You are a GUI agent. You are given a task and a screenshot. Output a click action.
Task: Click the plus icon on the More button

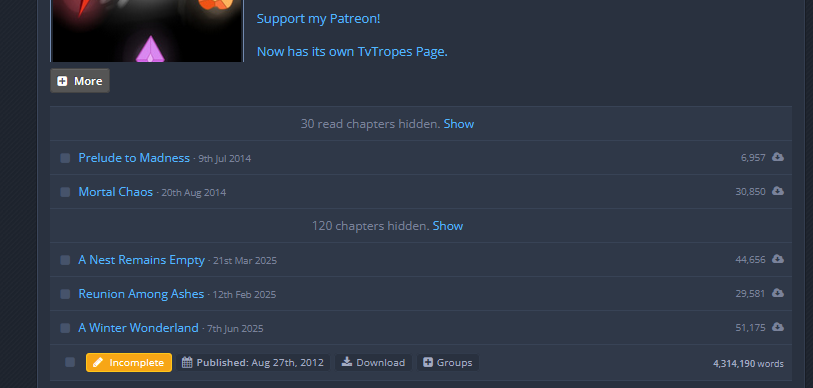coord(62,81)
